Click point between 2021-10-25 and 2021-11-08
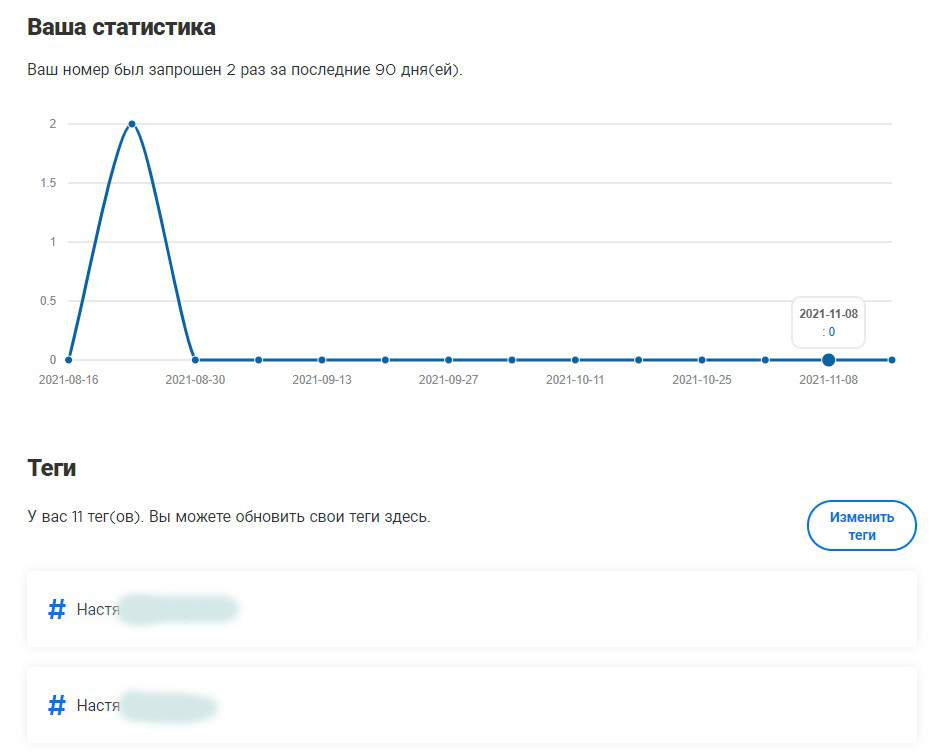 765,360
